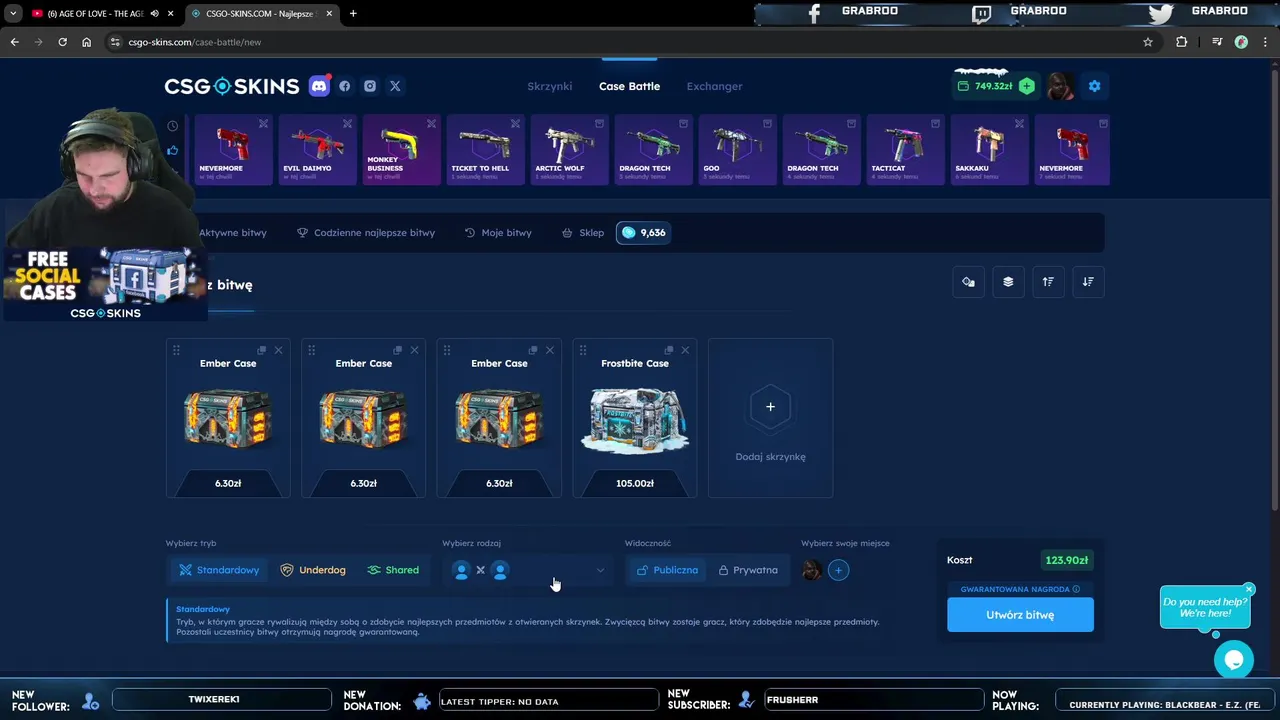The width and height of the screenshot is (1280, 720).
Task: Duplicate the Frostbite Case
Action: point(669,350)
